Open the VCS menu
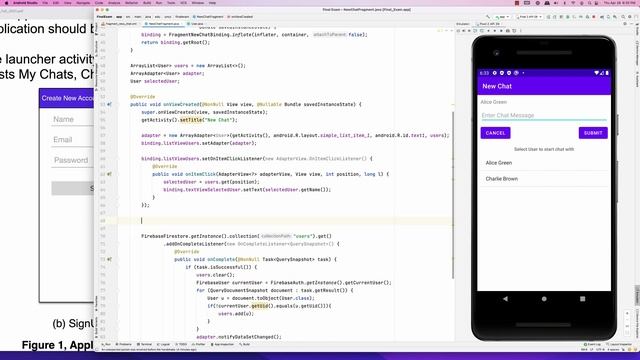 [183, 2]
